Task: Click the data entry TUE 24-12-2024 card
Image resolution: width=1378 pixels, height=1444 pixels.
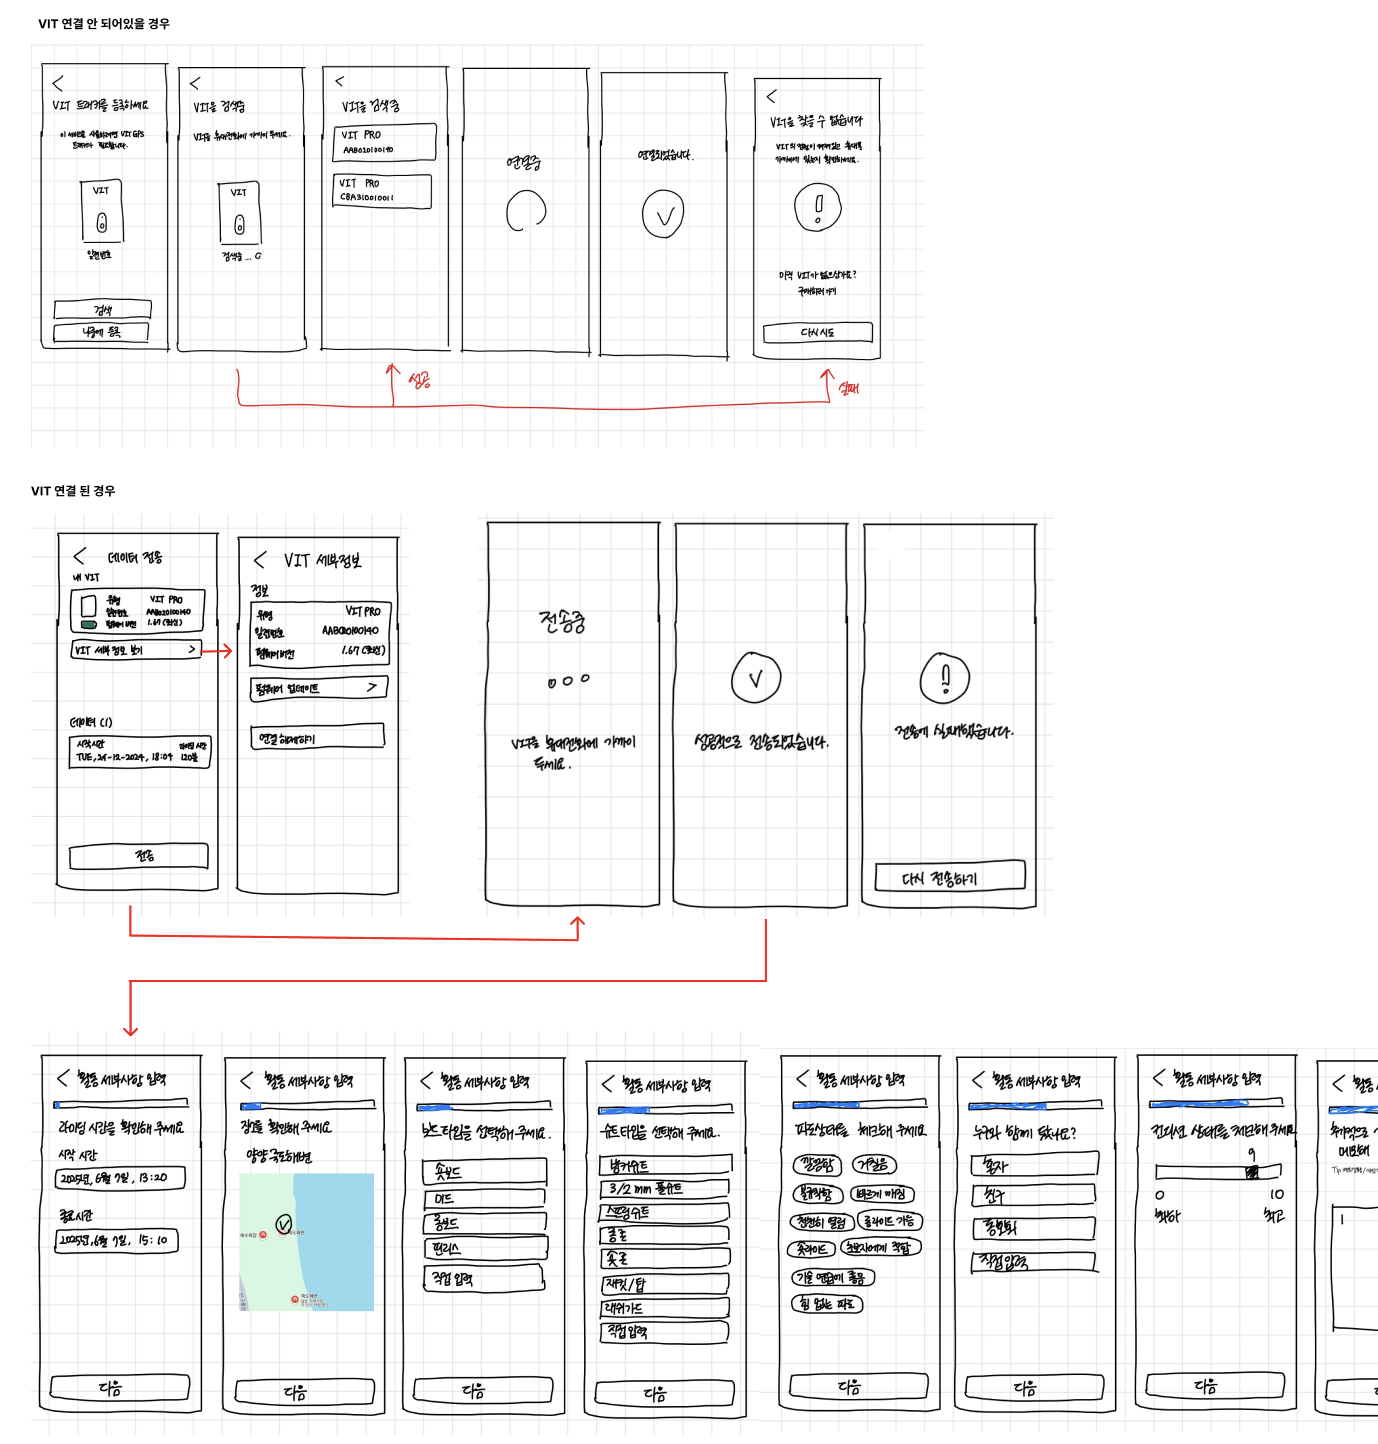Action: click(x=141, y=752)
